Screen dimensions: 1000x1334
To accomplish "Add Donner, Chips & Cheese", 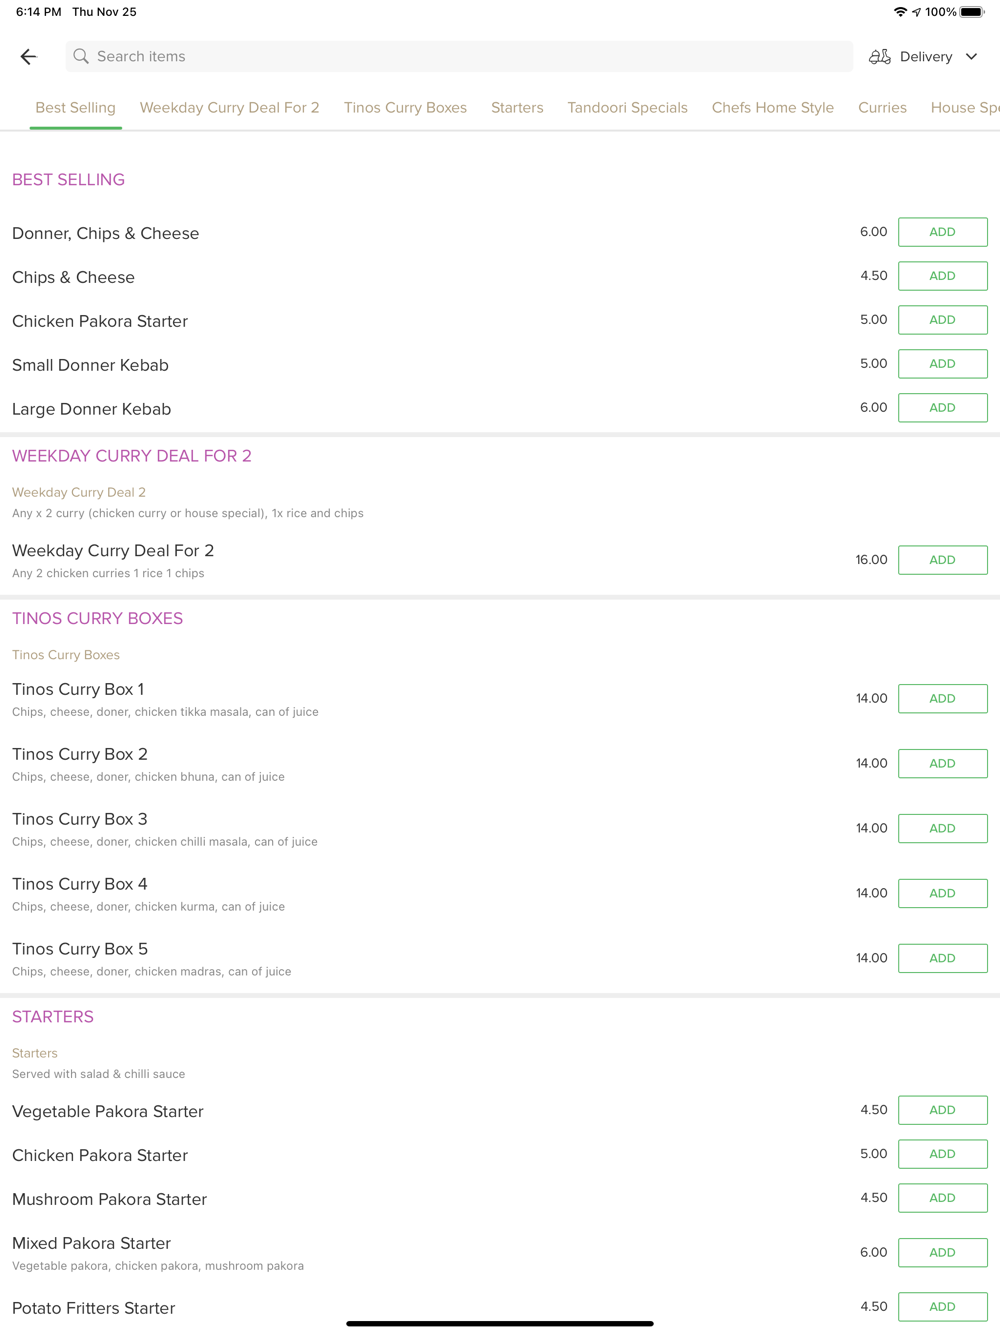I will tap(942, 232).
